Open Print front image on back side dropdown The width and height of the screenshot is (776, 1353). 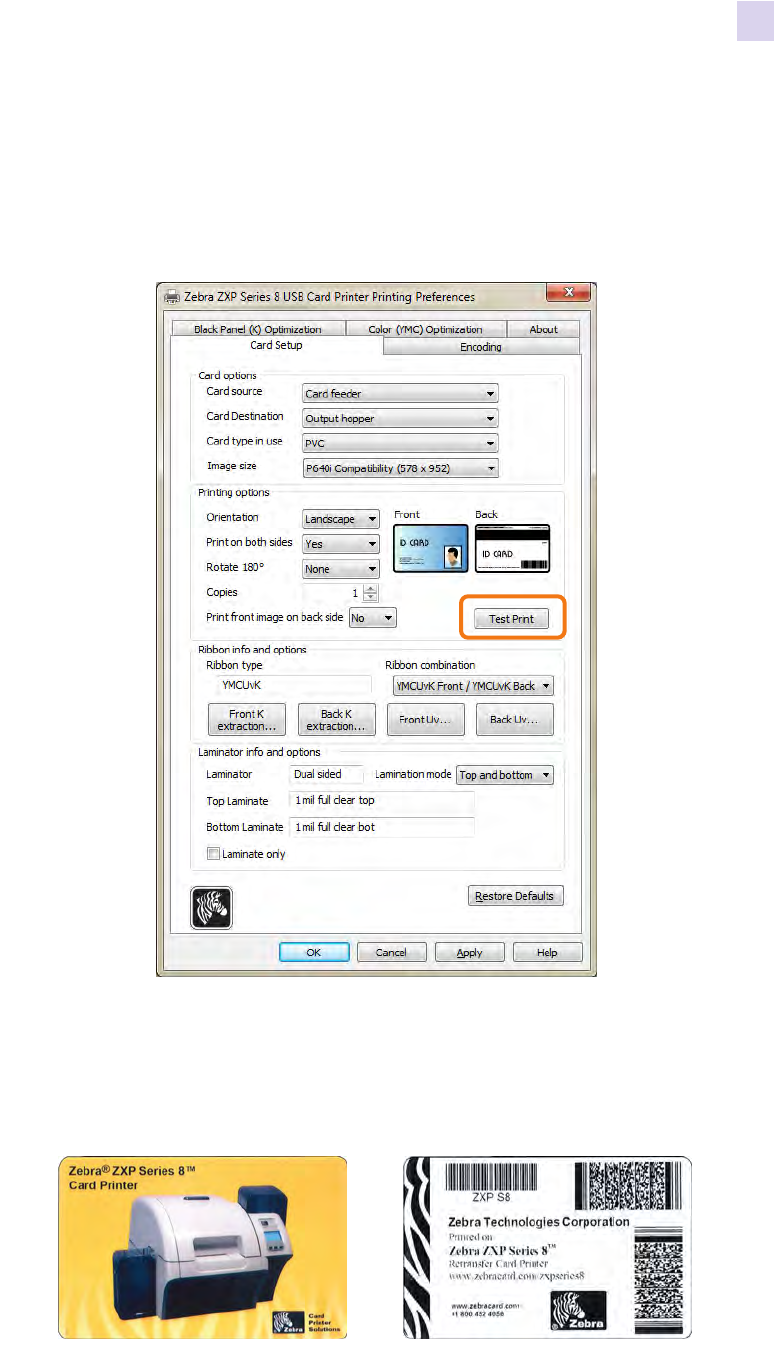(373, 618)
